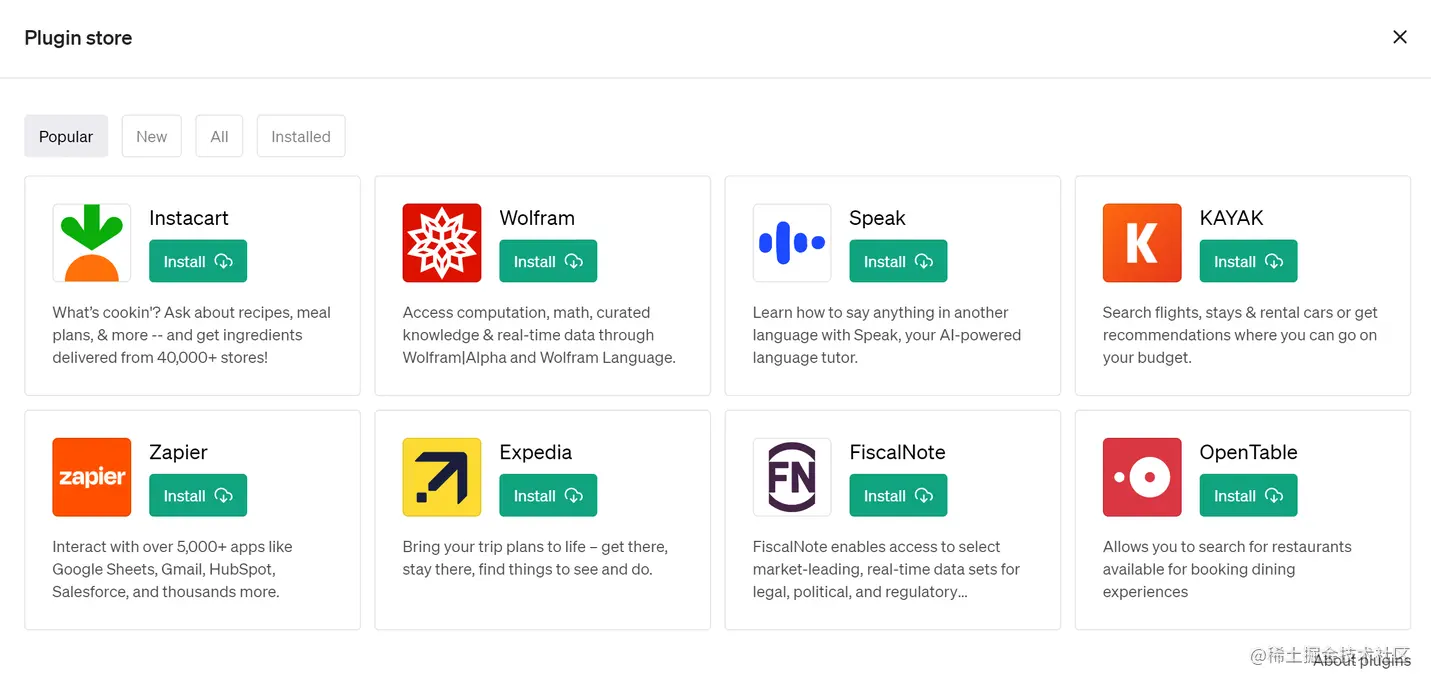The image size is (1431, 686).
Task: Install the Zapier plugin
Action: pyautogui.click(x=198, y=496)
